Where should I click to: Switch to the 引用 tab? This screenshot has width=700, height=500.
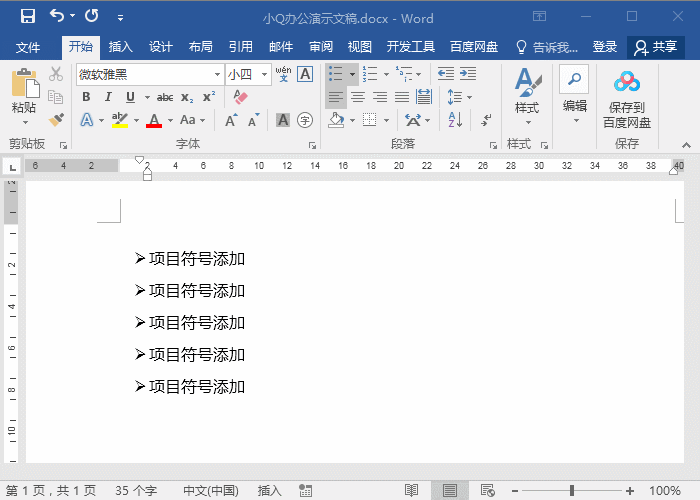click(241, 46)
